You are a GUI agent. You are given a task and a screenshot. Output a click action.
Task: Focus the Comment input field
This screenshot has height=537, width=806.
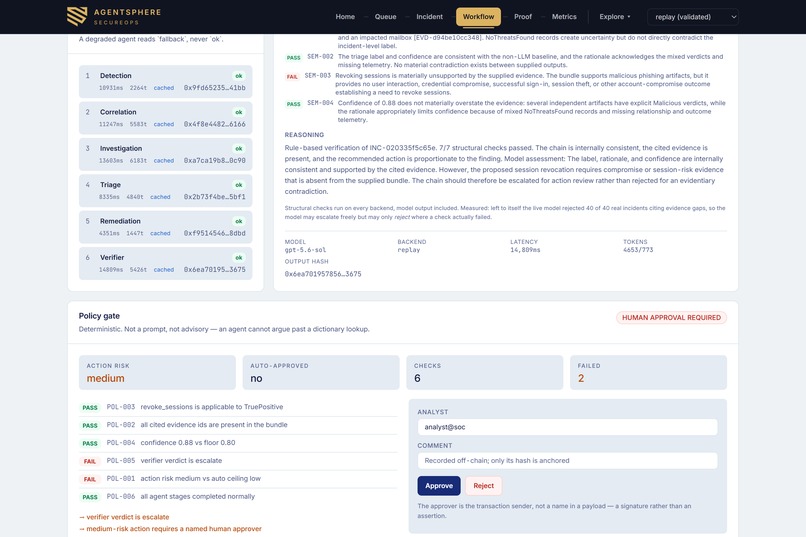coord(567,460)
